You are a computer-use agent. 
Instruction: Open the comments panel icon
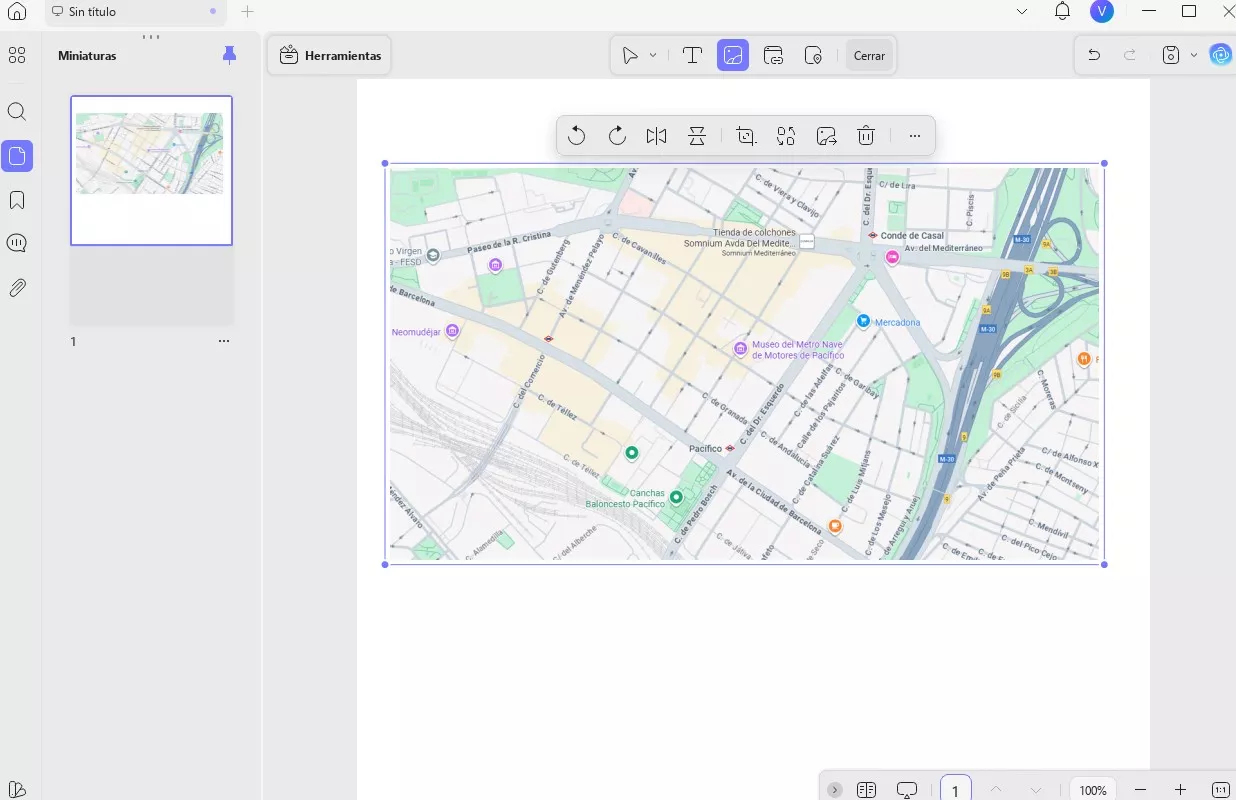coord(17,243)
